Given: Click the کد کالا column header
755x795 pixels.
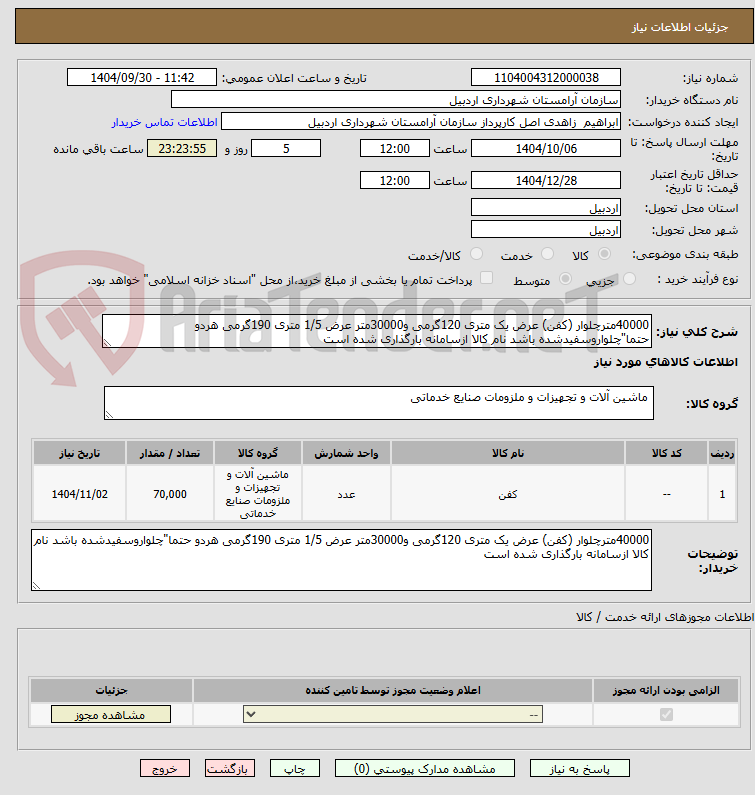Looking at the screenshot, I should point(666,453).
